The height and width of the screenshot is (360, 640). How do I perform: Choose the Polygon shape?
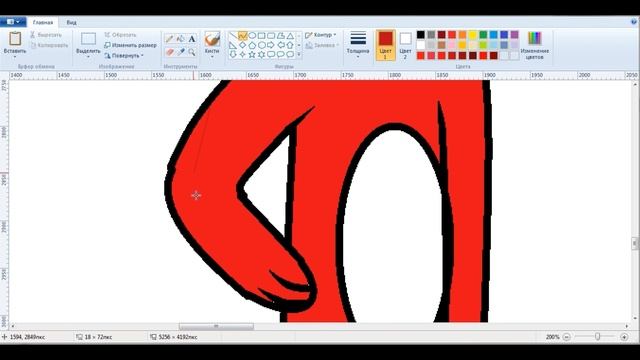(280, 36)
